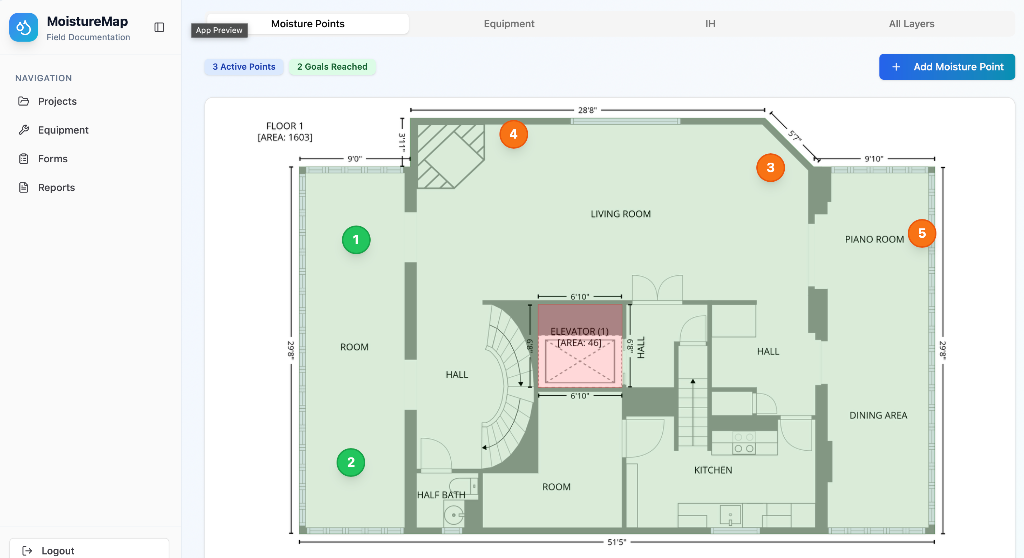1024x558 pixels.
Task: Click the KITCHEN label on the plan
Action: [713, 470]
